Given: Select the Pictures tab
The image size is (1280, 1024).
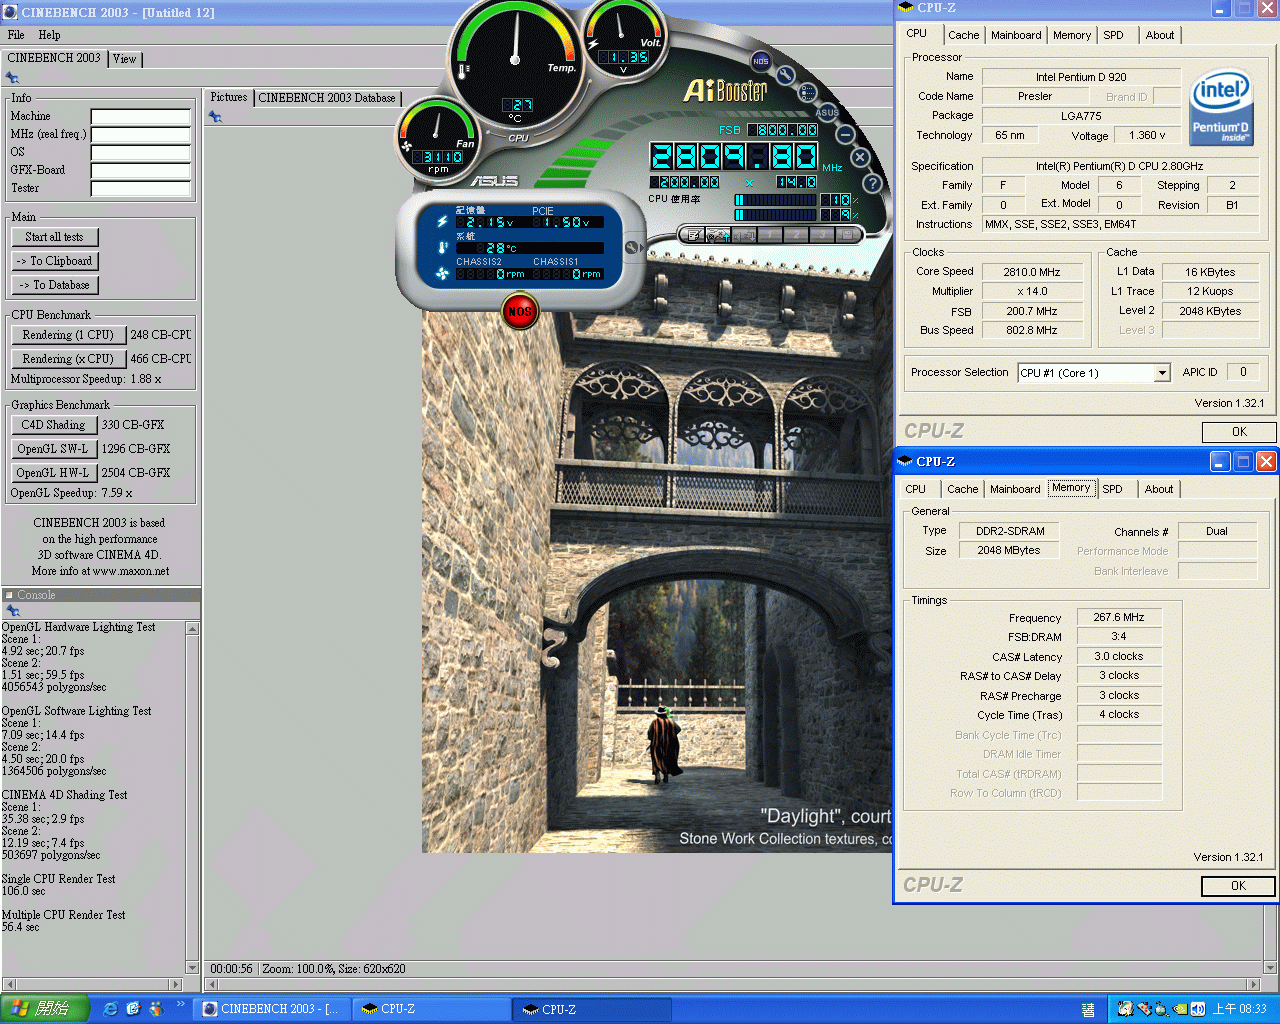Looking at the screenshot, I should pyautogui.click(x=229, y=97).
